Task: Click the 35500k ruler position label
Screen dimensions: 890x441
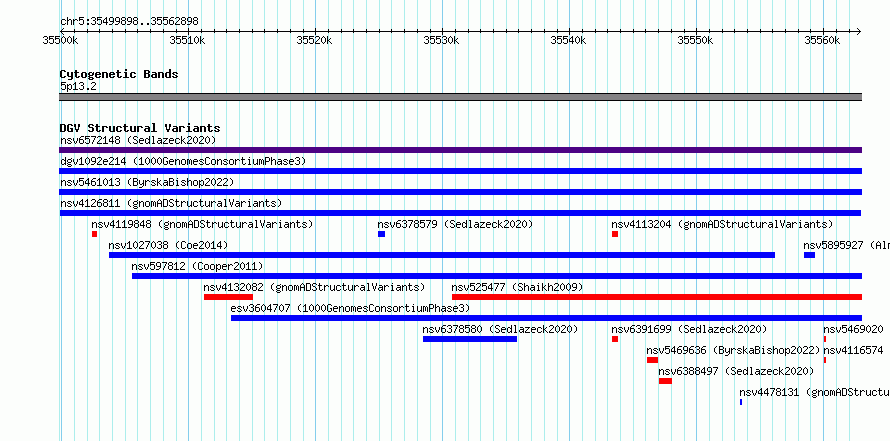Action: pos(60,41)
